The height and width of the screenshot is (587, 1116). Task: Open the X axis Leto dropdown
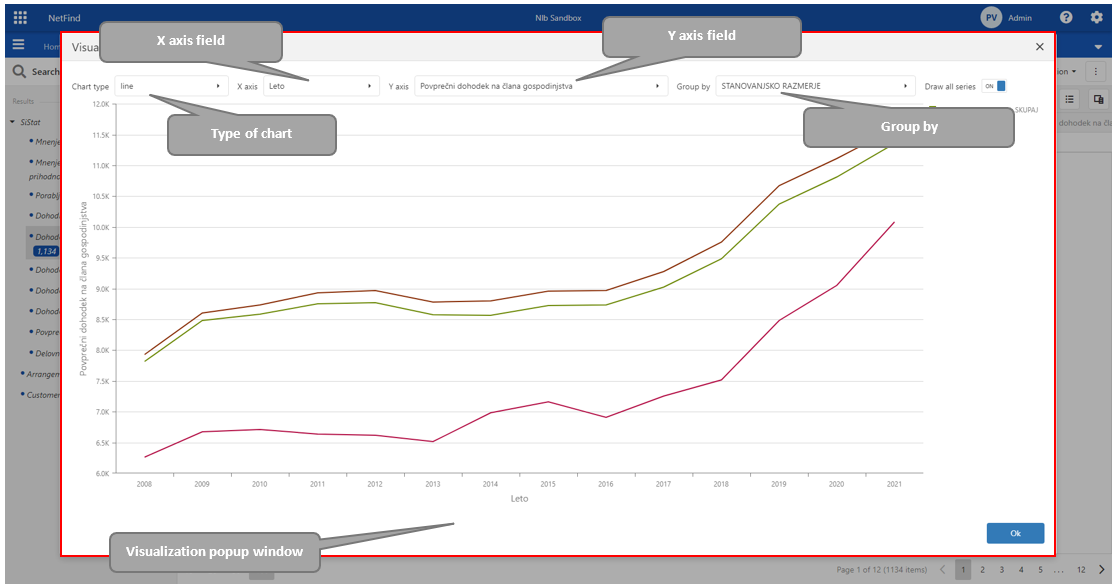tap(321, 87)
